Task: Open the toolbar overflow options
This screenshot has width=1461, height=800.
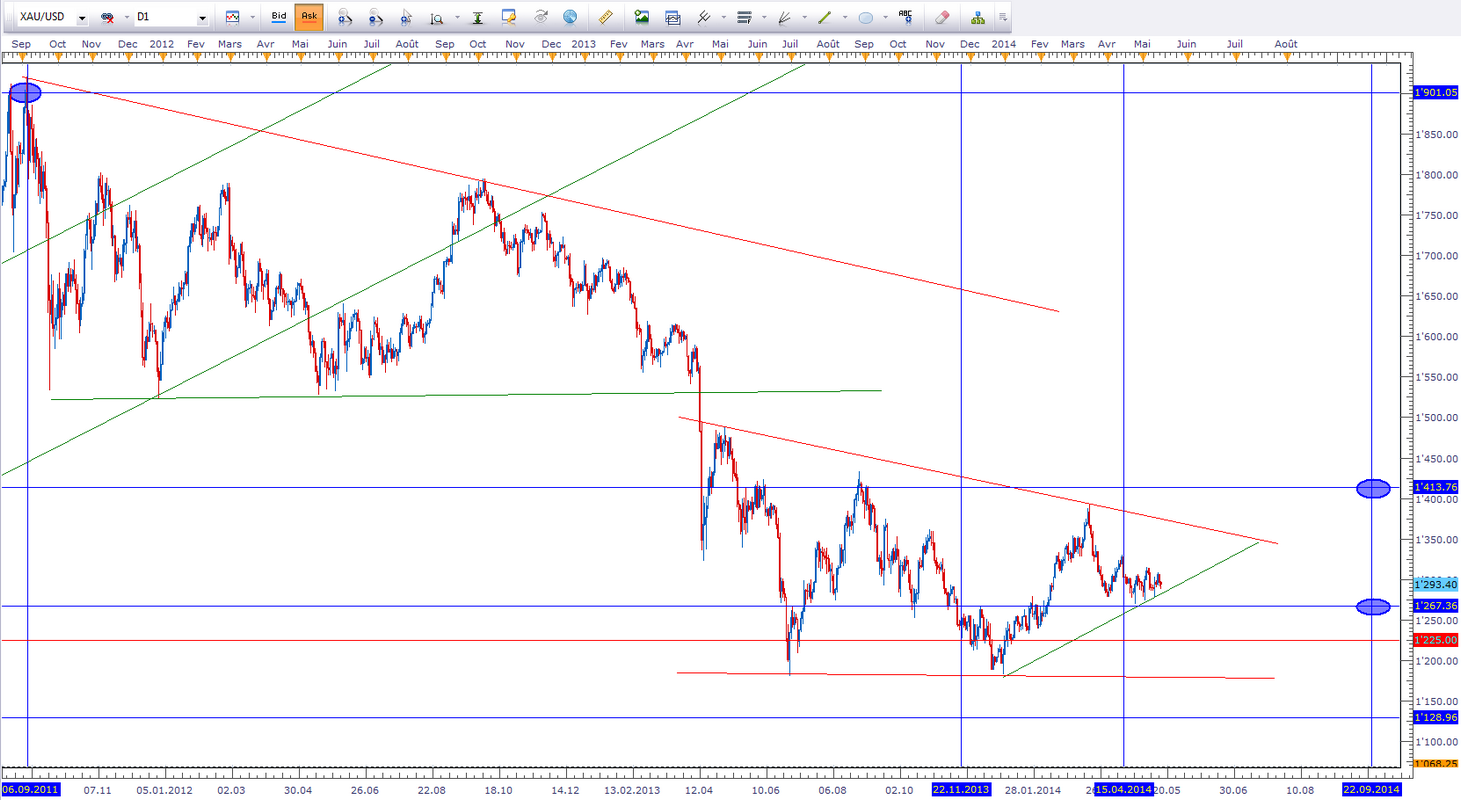Action: pos(1003,18)
